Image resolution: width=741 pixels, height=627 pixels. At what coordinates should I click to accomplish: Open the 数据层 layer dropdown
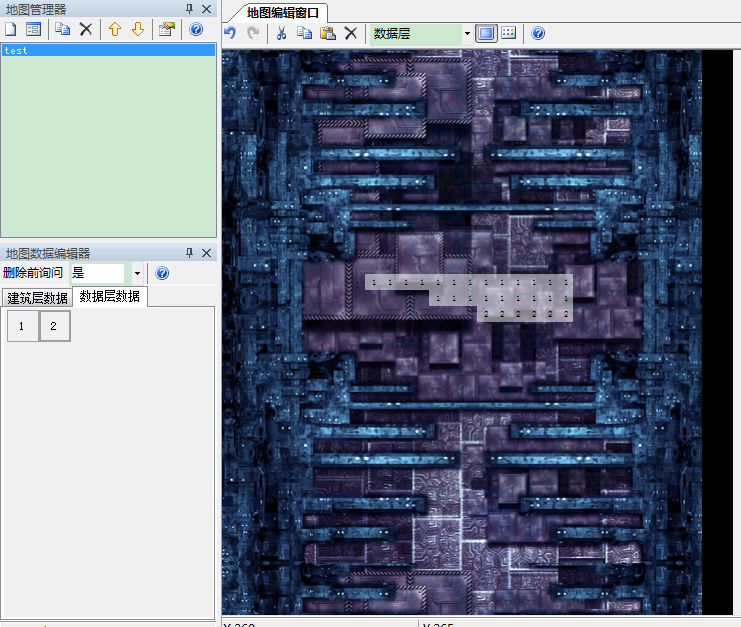pos(467,34)
